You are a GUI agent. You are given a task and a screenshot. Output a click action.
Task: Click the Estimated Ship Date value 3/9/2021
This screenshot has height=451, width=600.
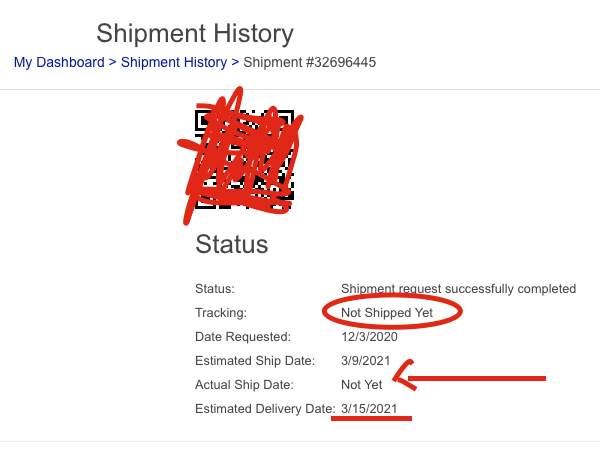click(x=365, y=361)
